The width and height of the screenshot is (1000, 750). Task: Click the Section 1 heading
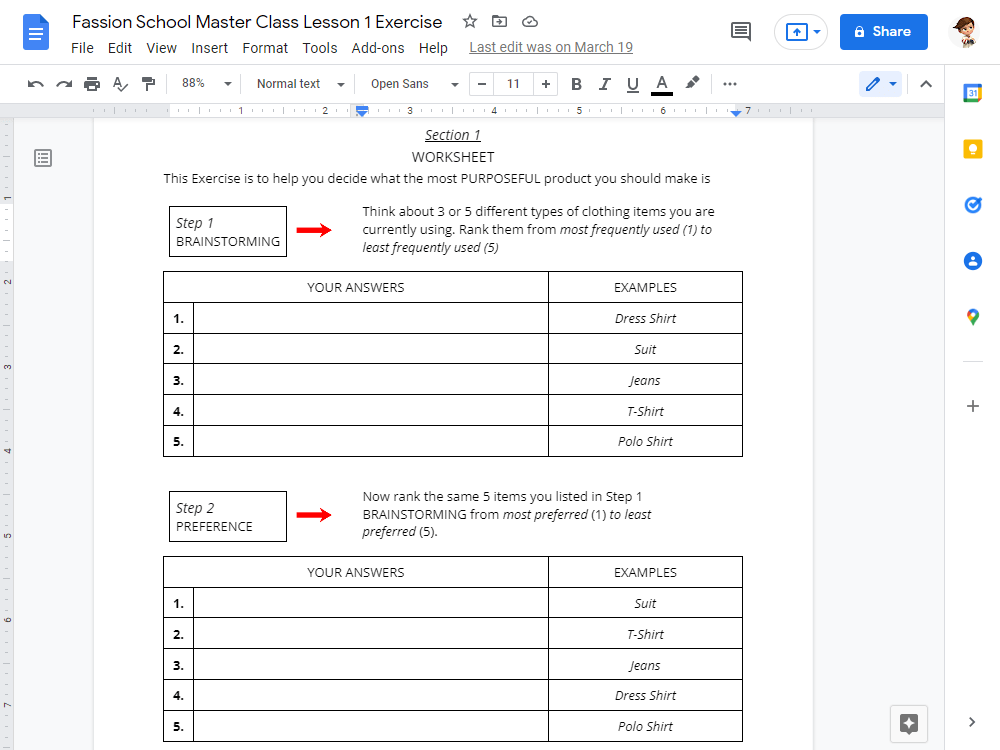point(453,135)
